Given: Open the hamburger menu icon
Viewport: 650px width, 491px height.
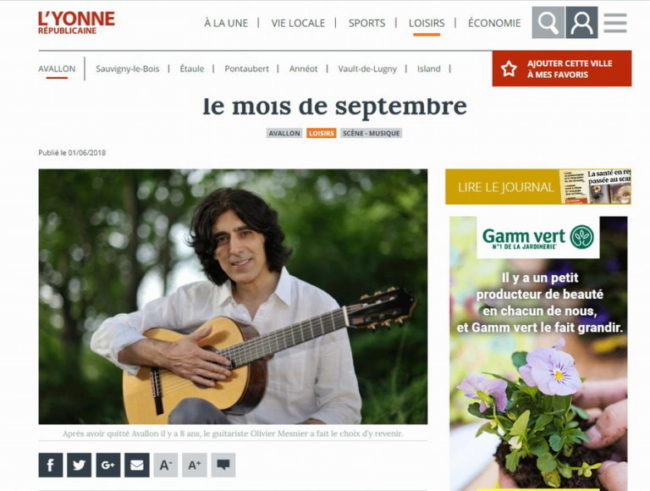Looking at the screenshot, I should point(615,23).
